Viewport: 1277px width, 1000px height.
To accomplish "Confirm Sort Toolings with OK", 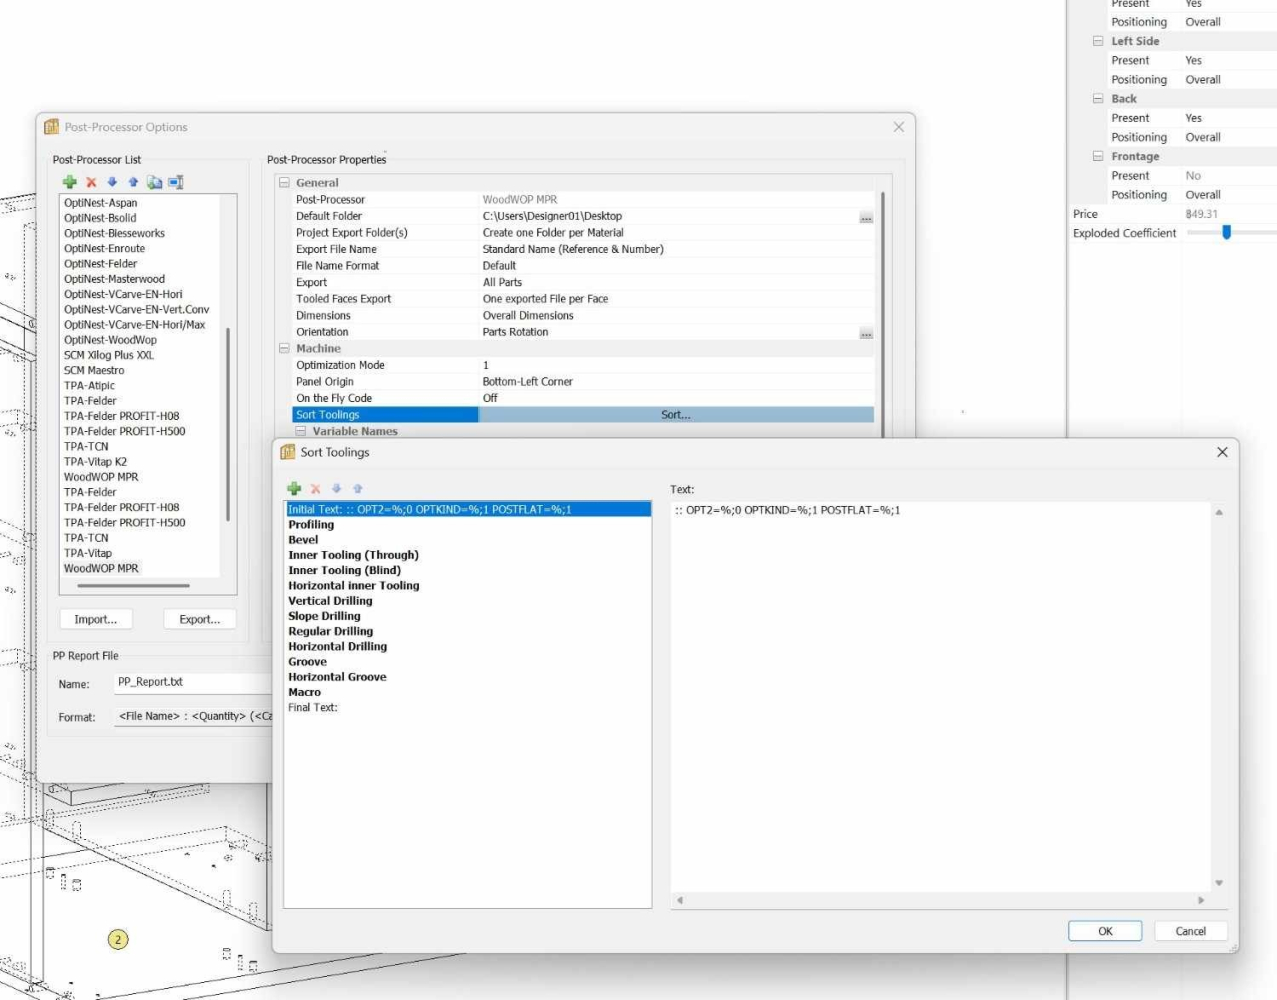I will pyautogui.click(x=1104, y=931).
